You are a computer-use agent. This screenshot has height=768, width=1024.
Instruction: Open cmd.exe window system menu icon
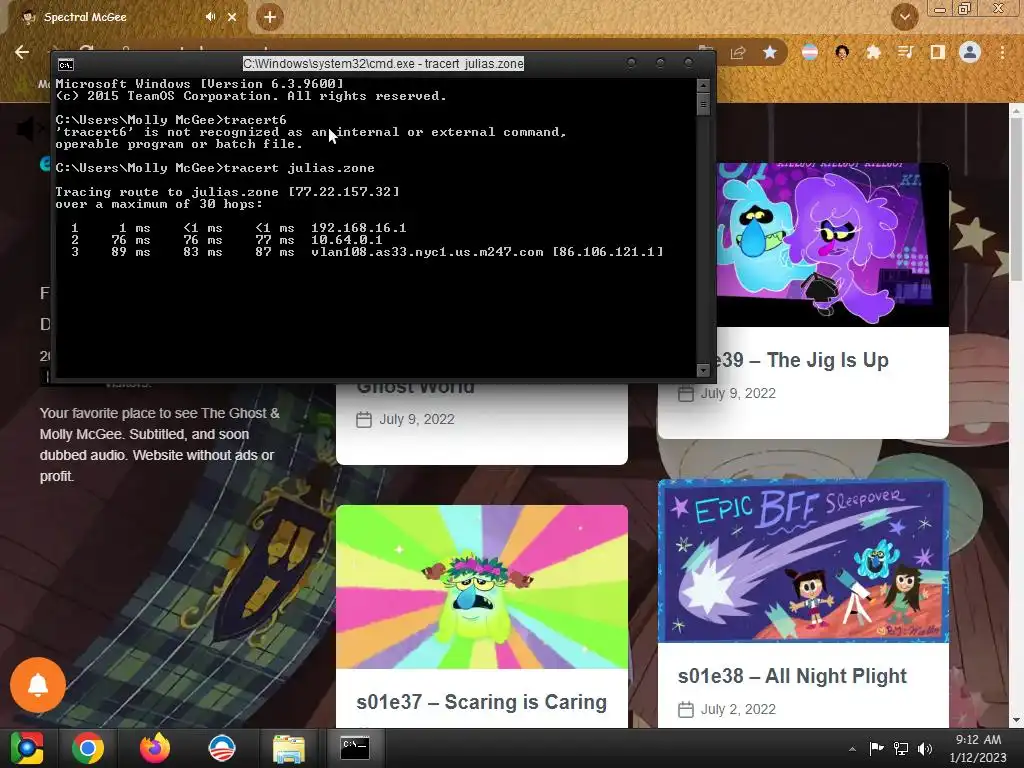pyautogui.click(x=66, y=64)
